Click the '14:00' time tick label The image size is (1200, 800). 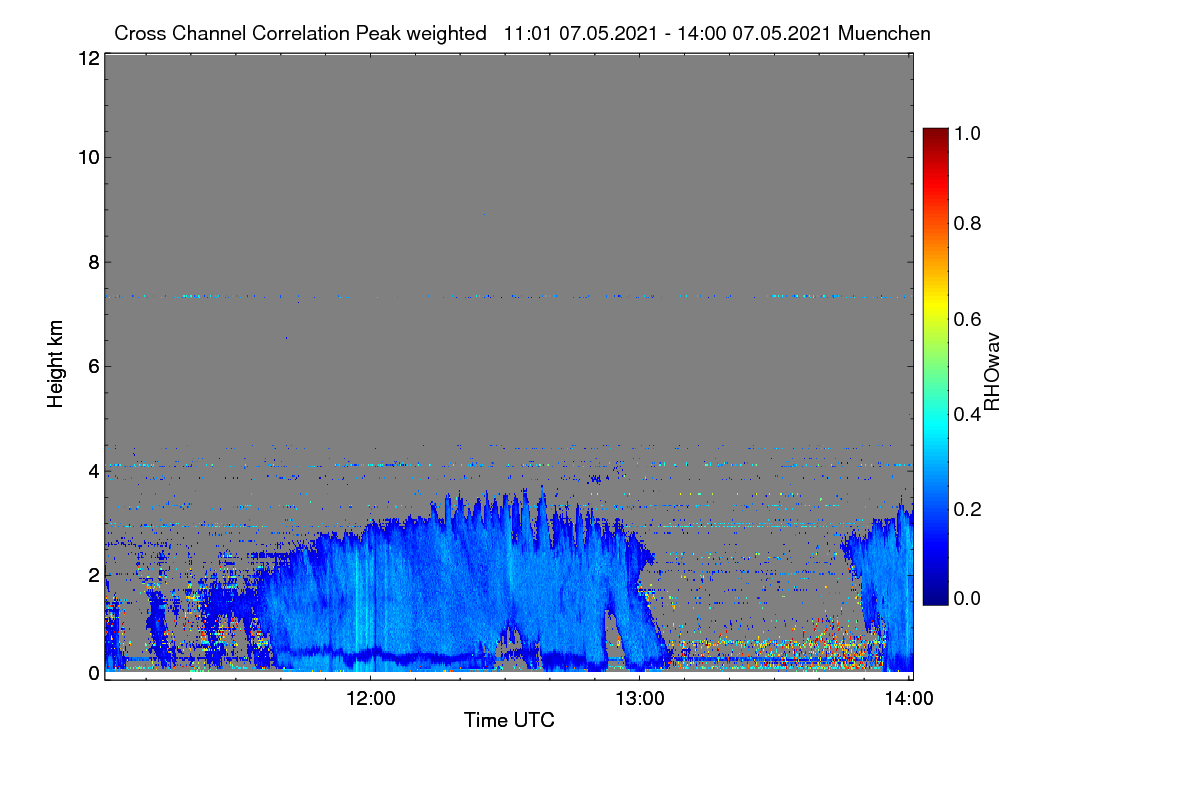tap(909, 699)
